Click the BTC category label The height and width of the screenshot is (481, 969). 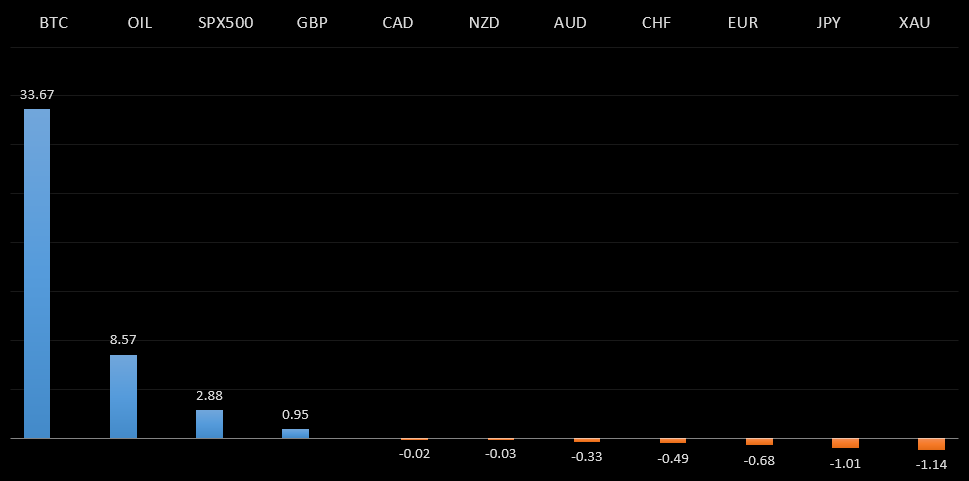tap(54, 22)
